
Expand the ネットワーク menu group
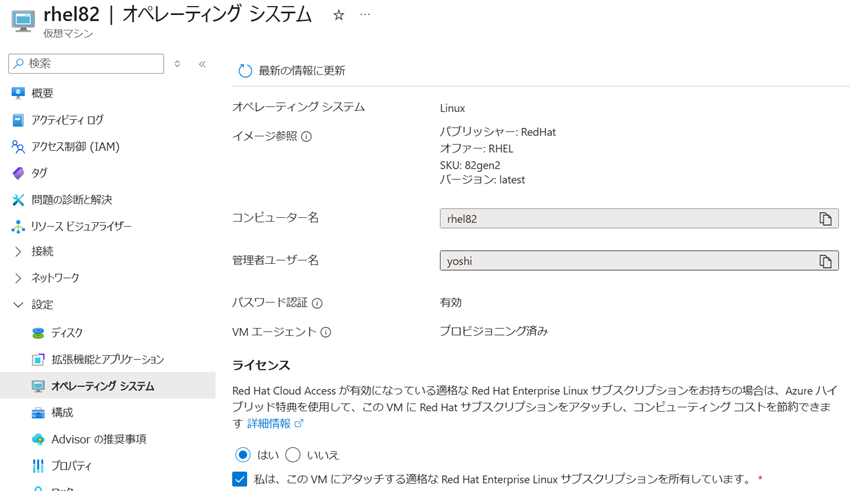18,278
